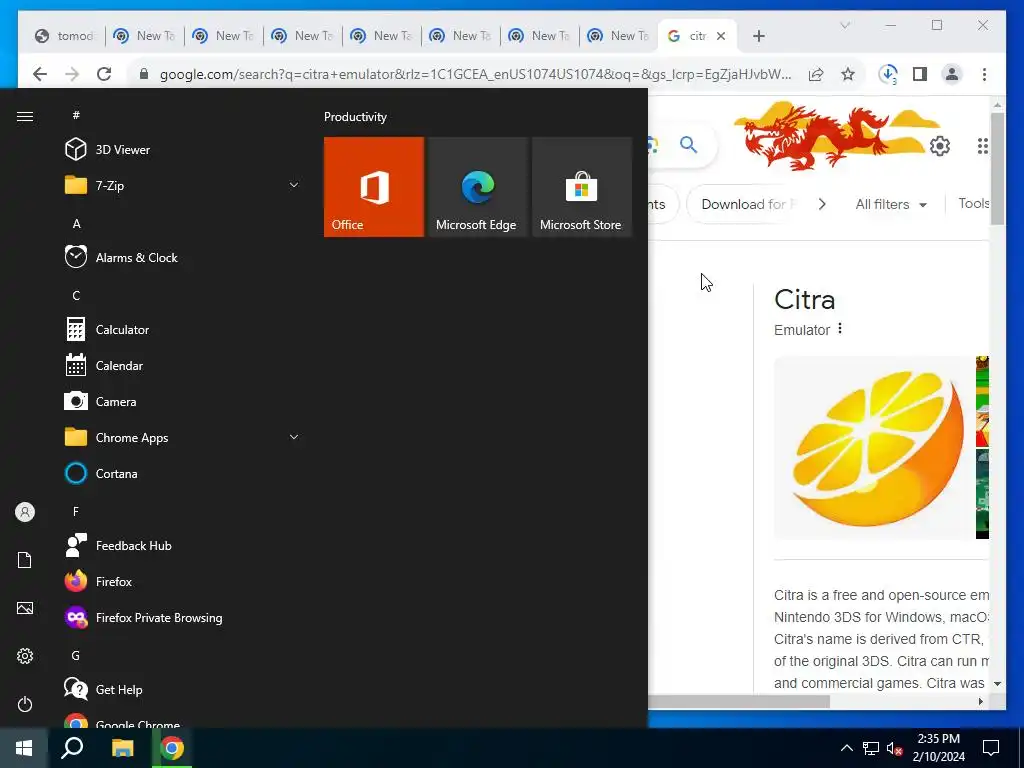Click the Microsoft Edge tile
The height and width of the screenshot is (768, 1024).
[x=477, y=187]
